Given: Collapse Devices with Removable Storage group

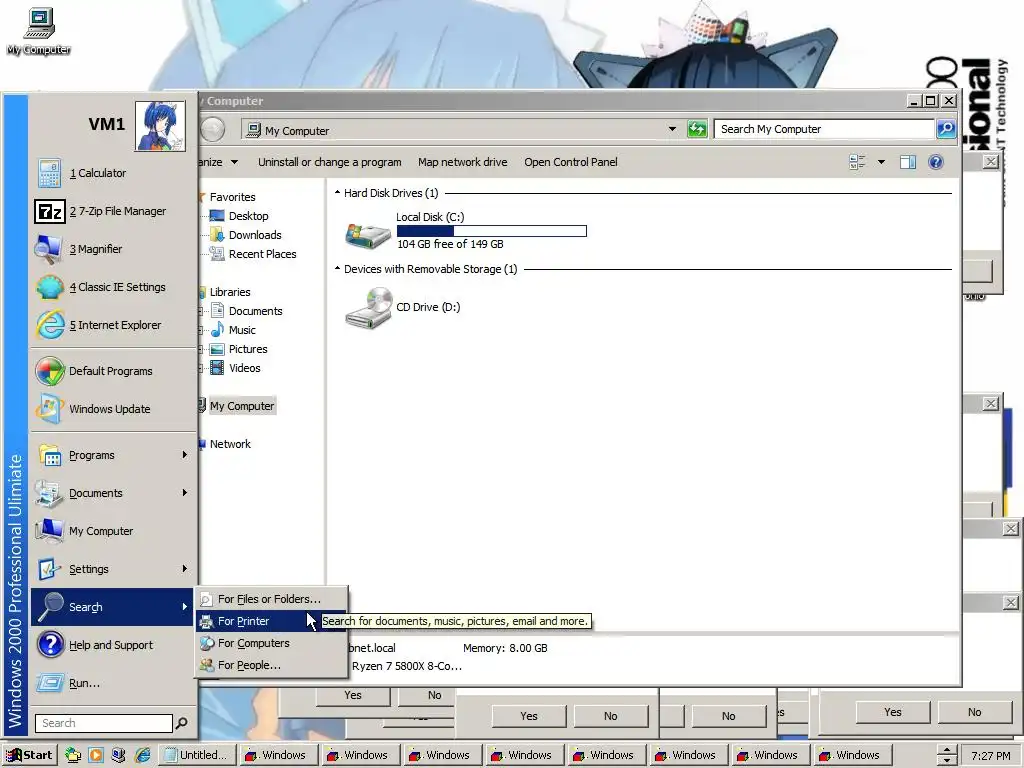Looking at the screenshot, I should [338, 268].
